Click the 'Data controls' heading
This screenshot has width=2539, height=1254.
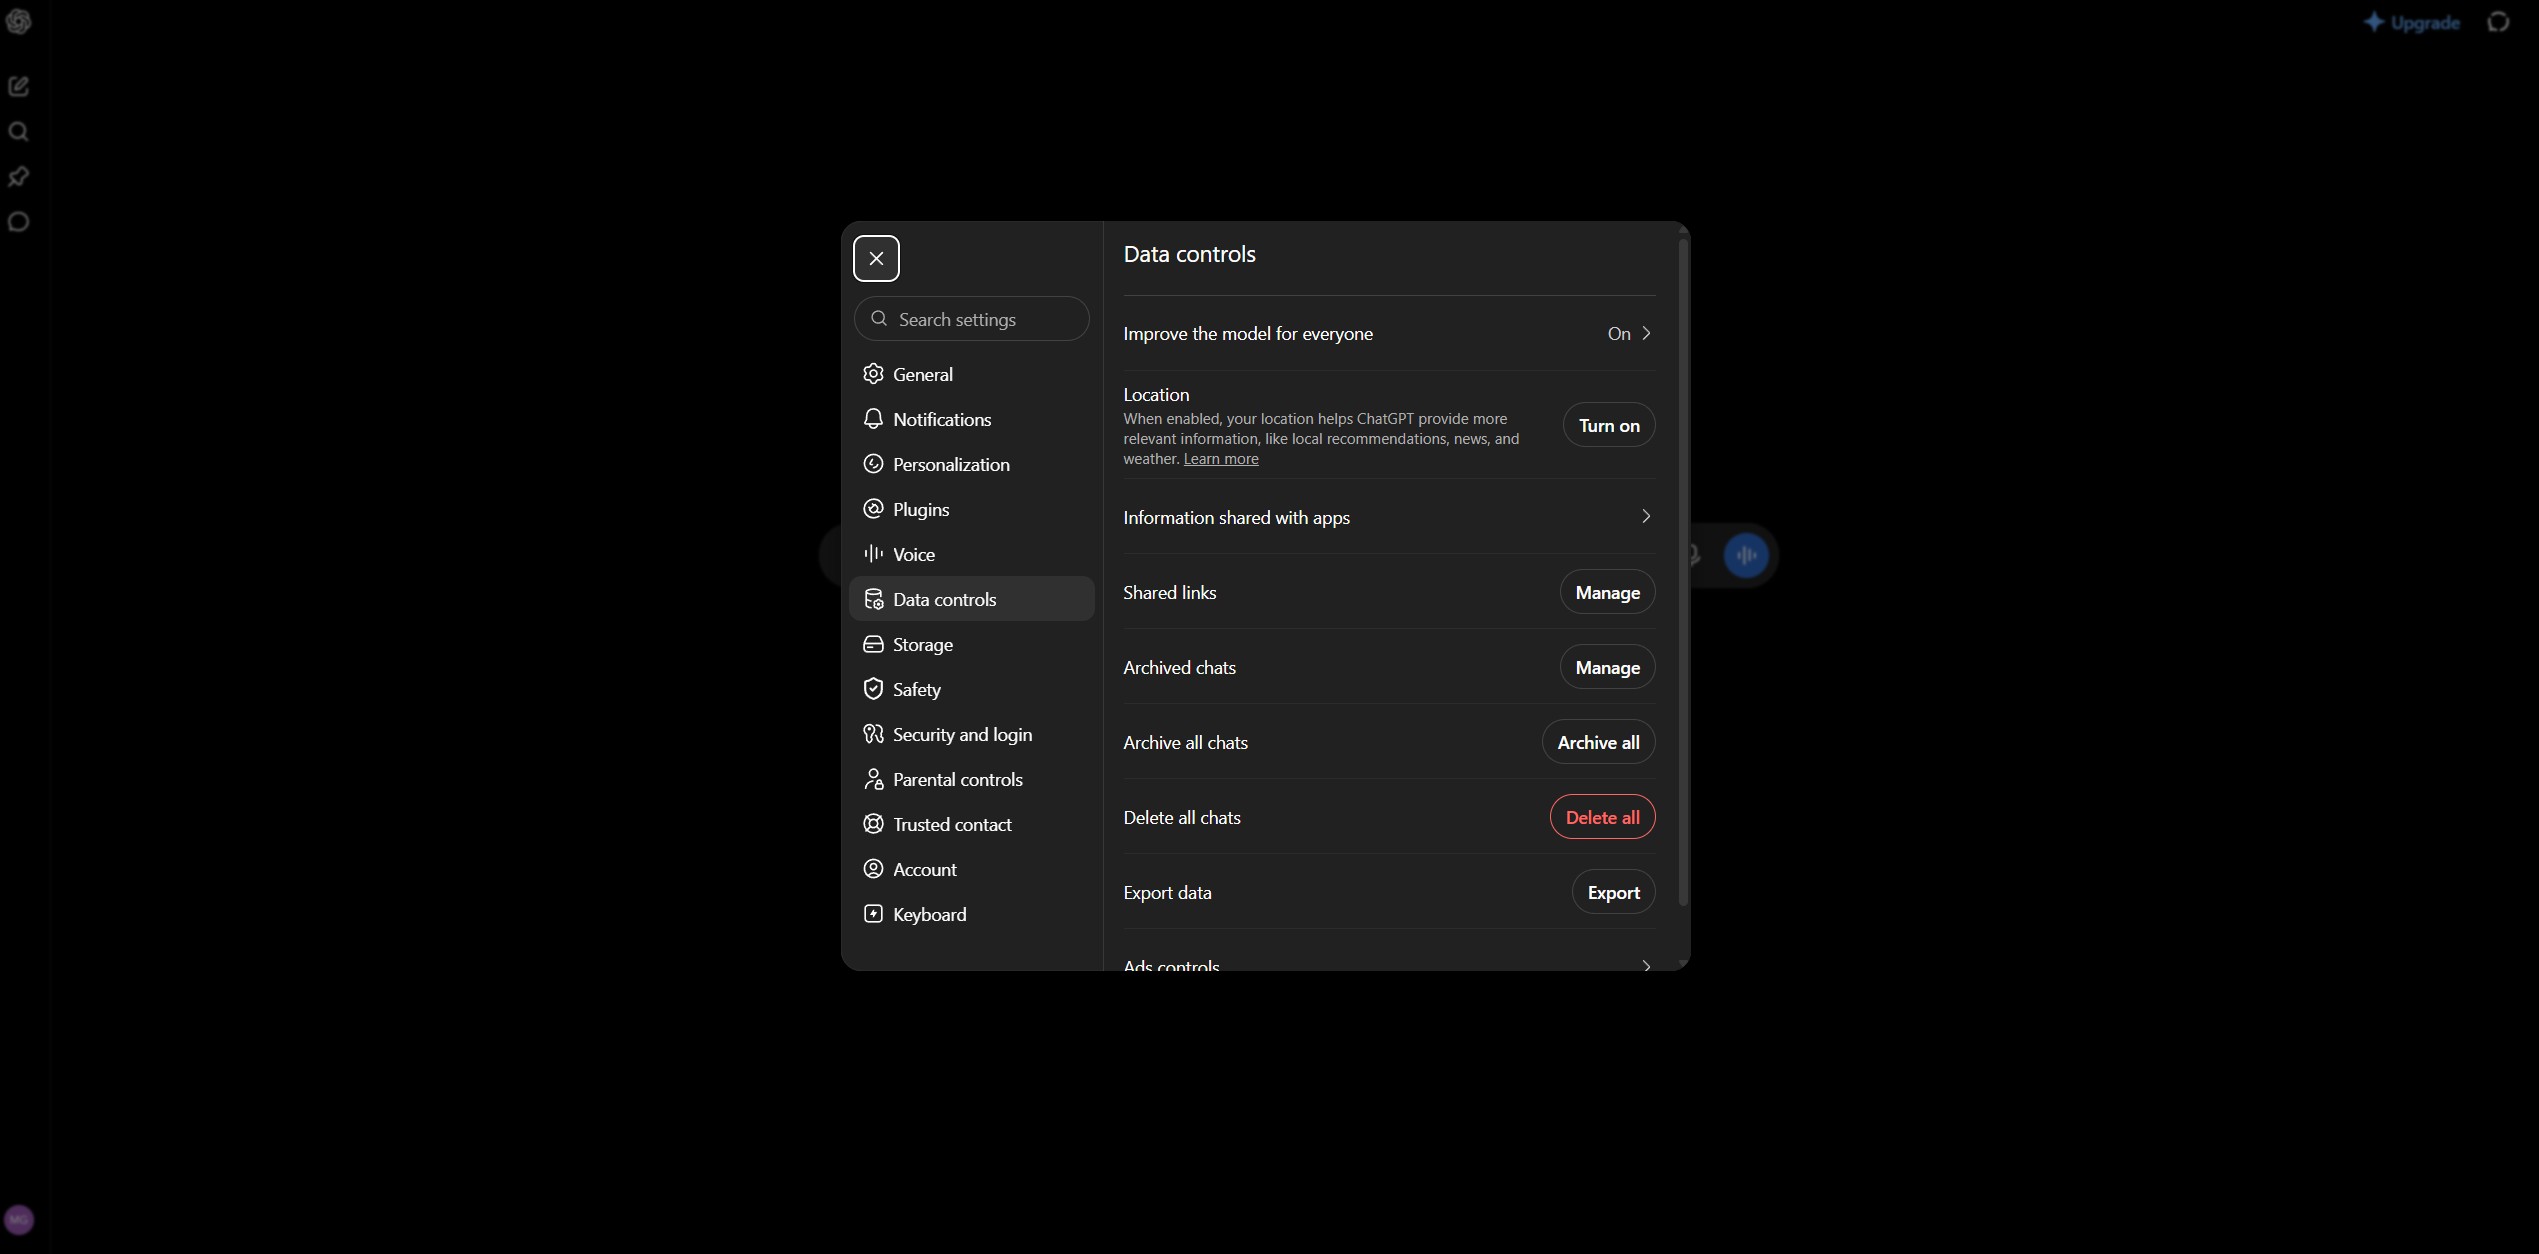(x=1189, y=254)
